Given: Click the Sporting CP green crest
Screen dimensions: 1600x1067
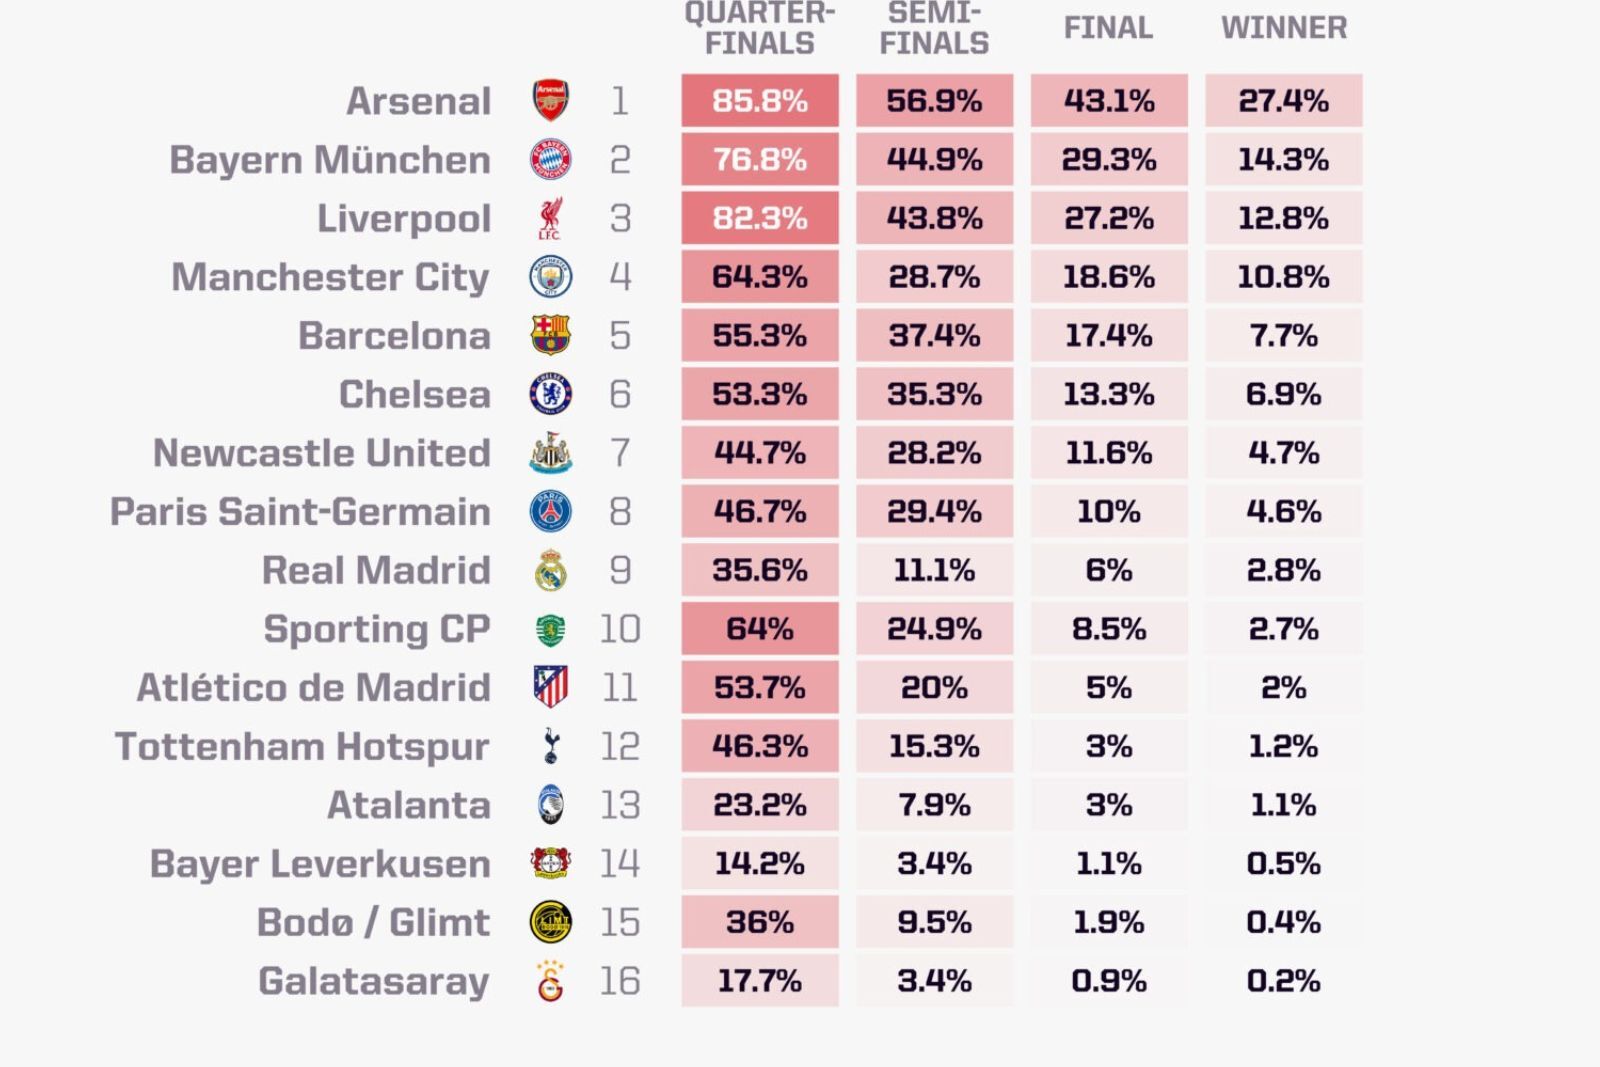Looking at the screenshot, I should click(550, 629).
